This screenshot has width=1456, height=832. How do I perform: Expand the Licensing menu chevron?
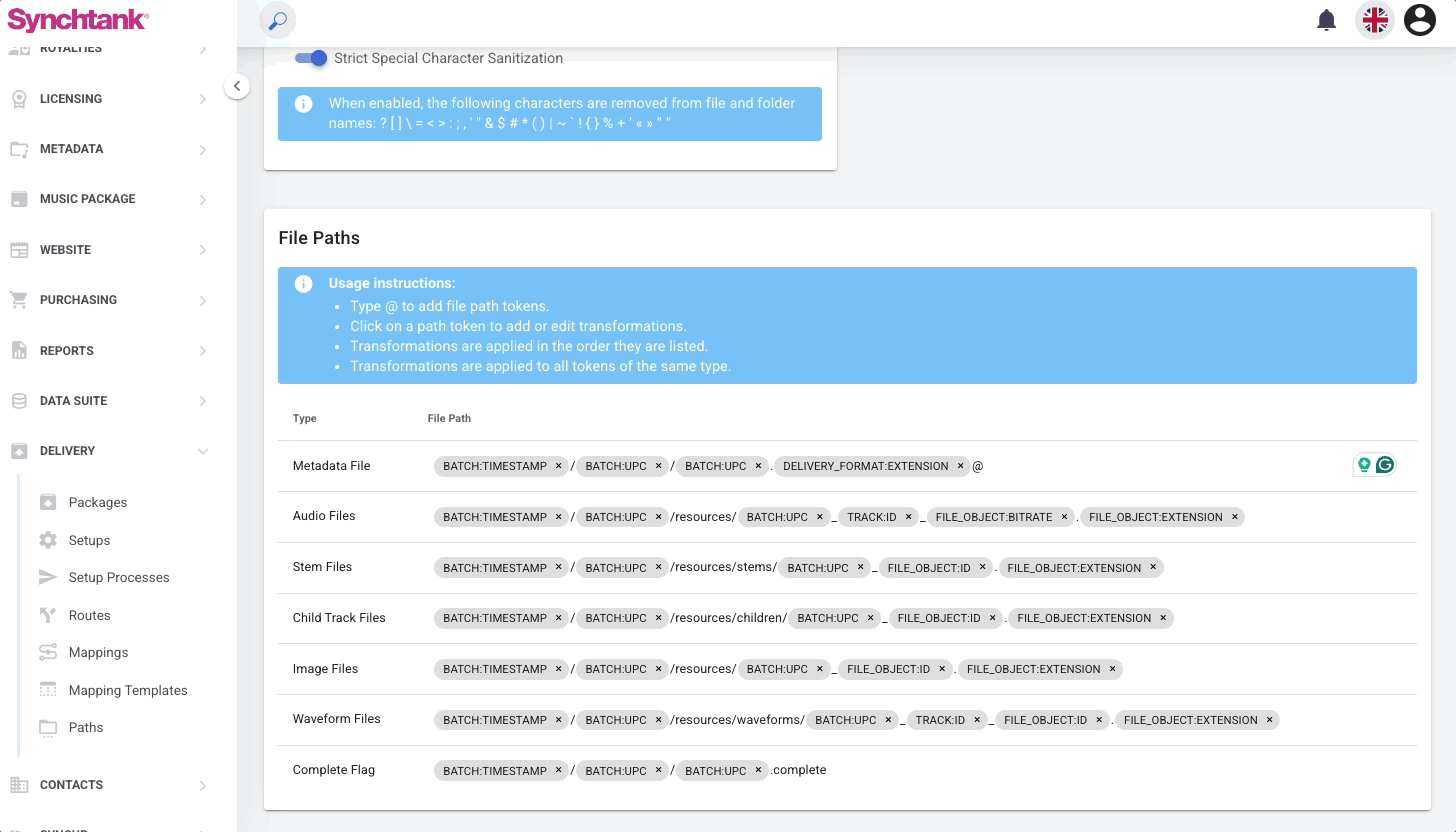(x=203, y=99)
